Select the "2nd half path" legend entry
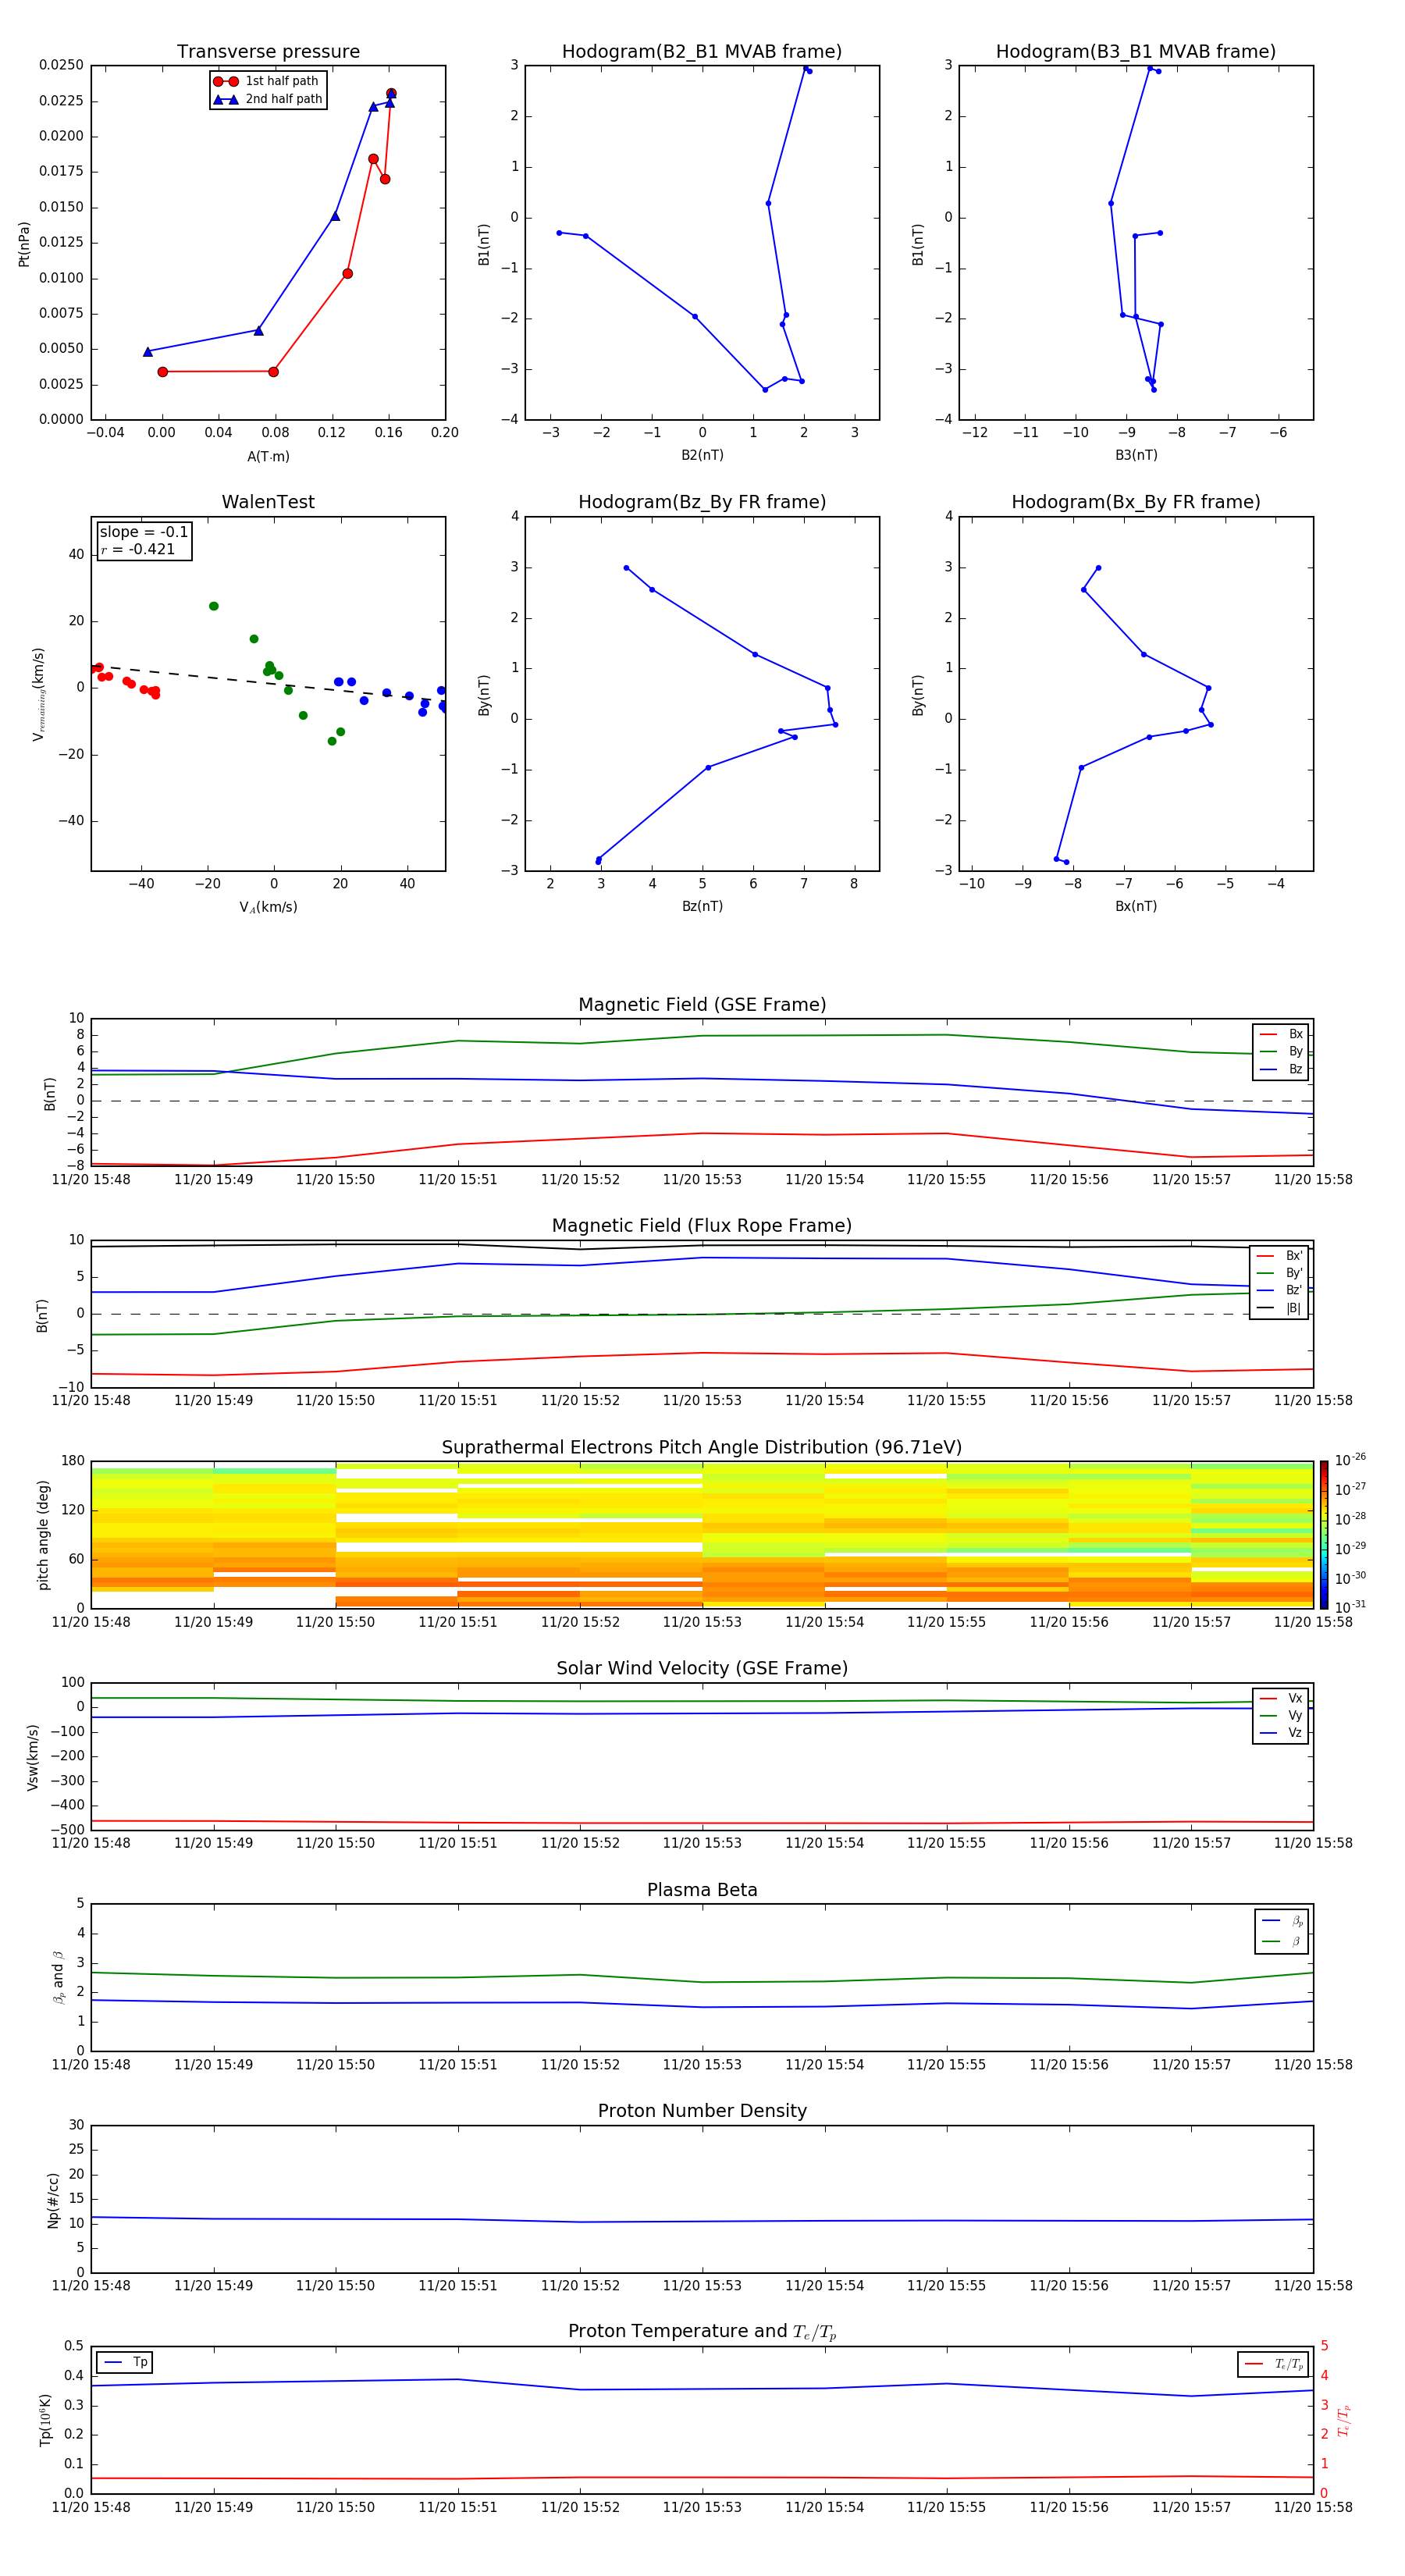This screenshot has width=1405, height=2576. click(268, 99)
